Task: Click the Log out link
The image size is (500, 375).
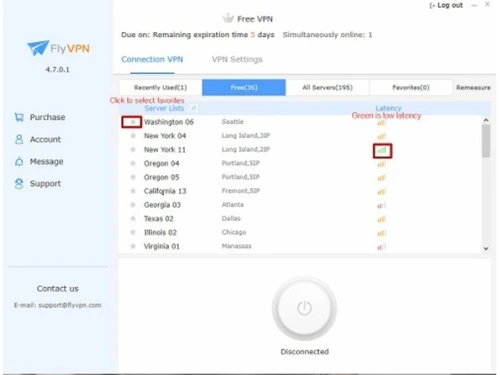Action: tap(450, 5)
